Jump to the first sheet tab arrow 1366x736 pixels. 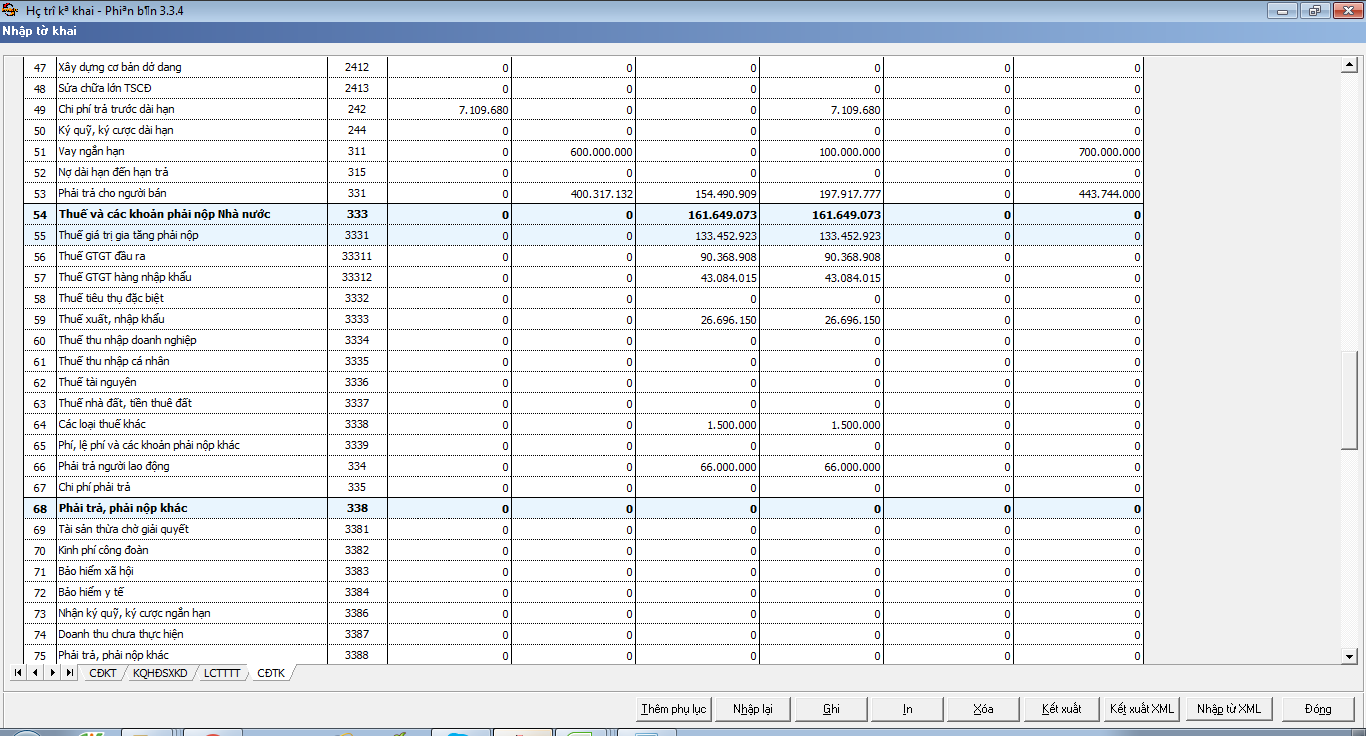coord(18,673)
